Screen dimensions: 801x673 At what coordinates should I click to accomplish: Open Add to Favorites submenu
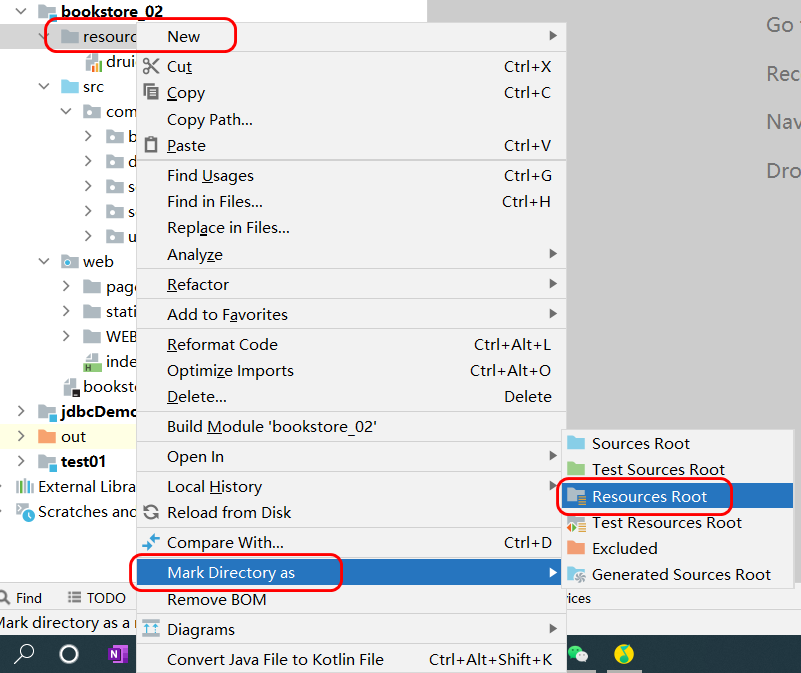pyautogui.click(x=351, y=314)
